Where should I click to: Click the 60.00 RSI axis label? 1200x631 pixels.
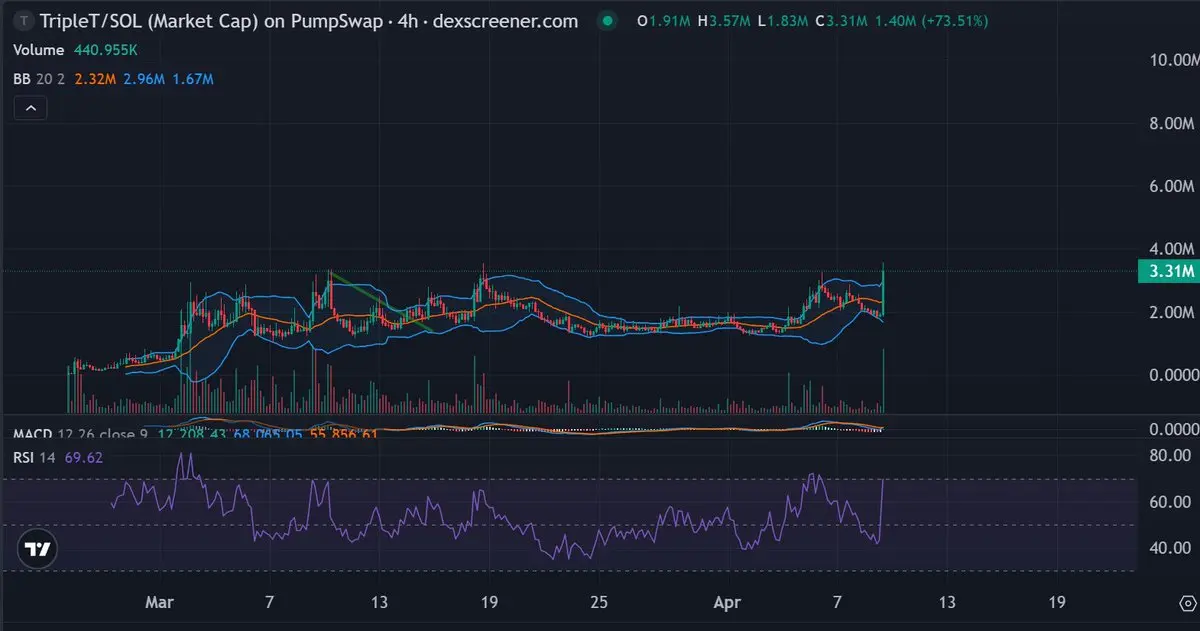point(1171,502)
